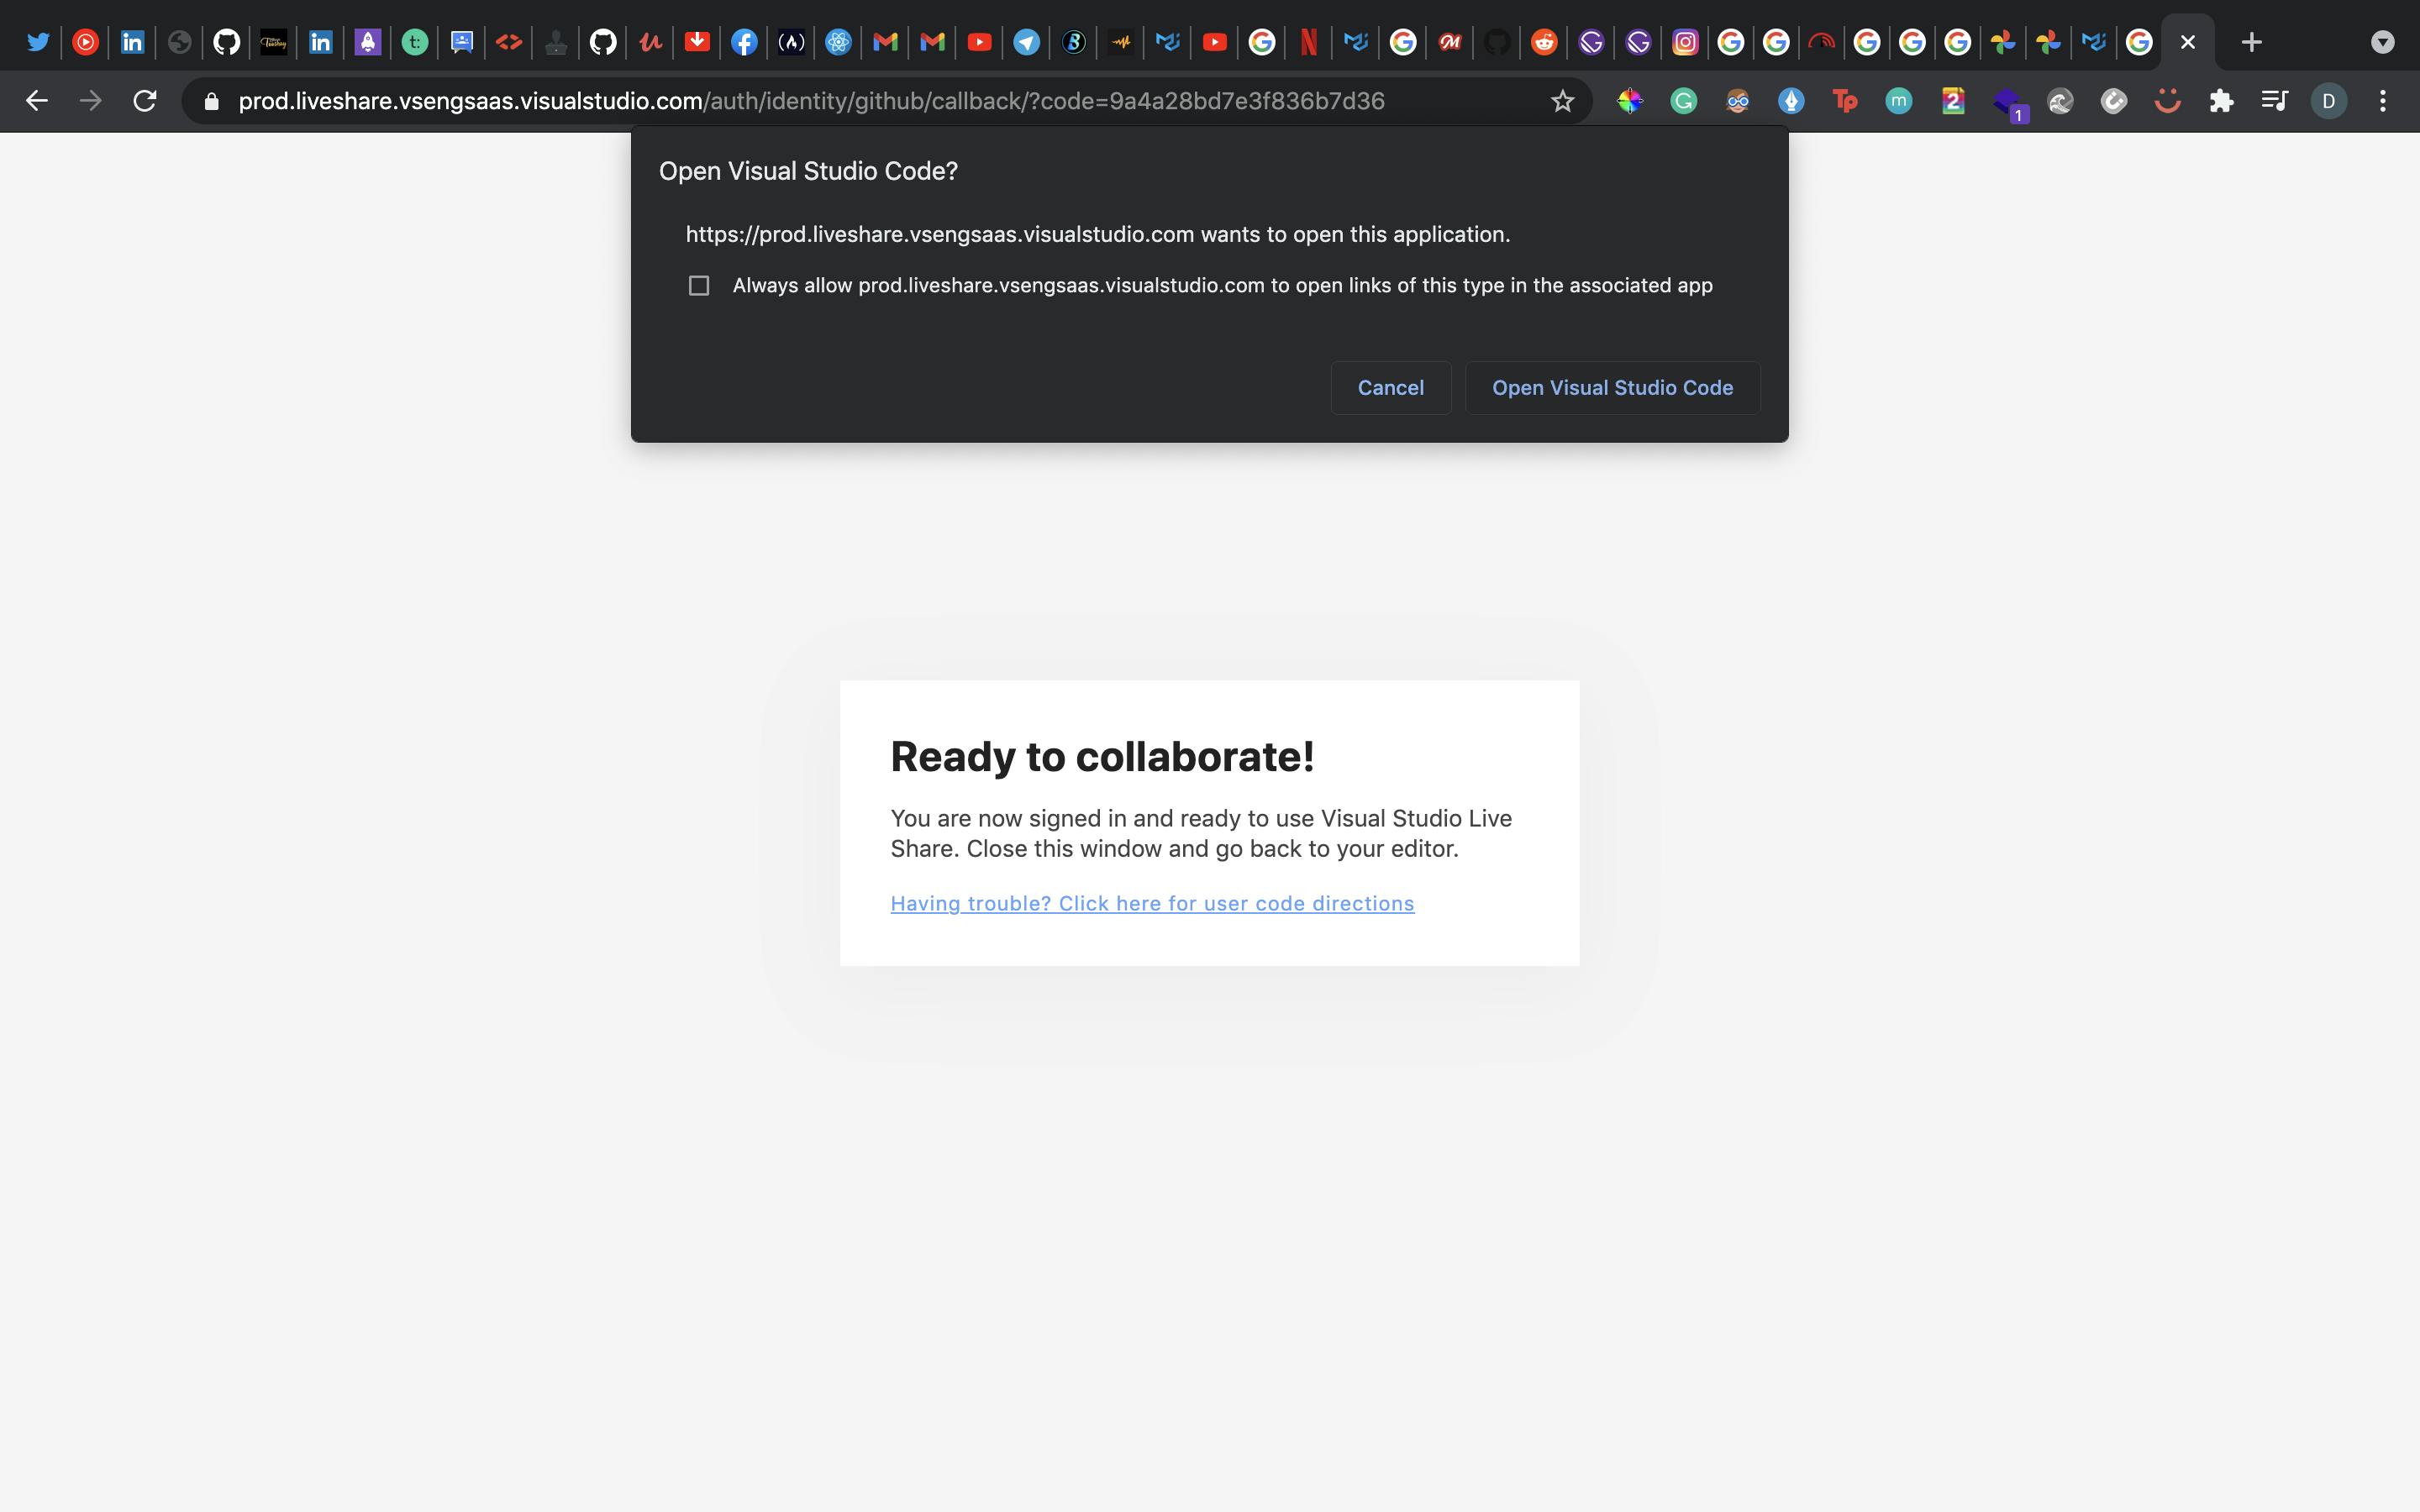Open the red 'Tp' extension
Viewport: 2420px width, 1512px height.
[1845, 101]
